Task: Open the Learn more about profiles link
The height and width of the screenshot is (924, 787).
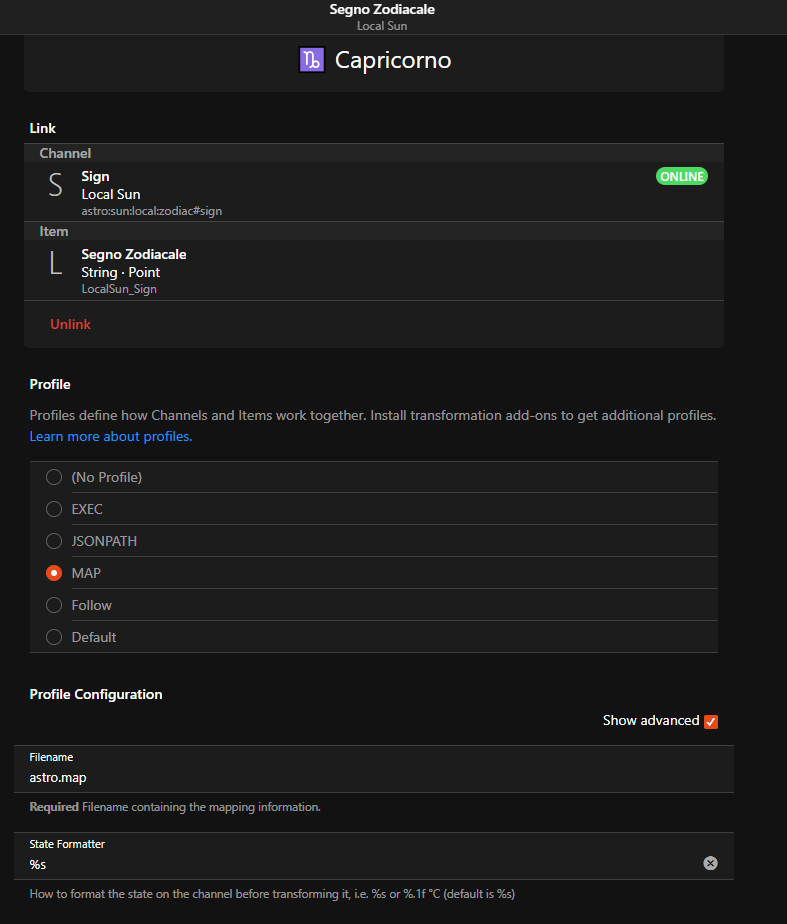Action: tap(110, 437)
